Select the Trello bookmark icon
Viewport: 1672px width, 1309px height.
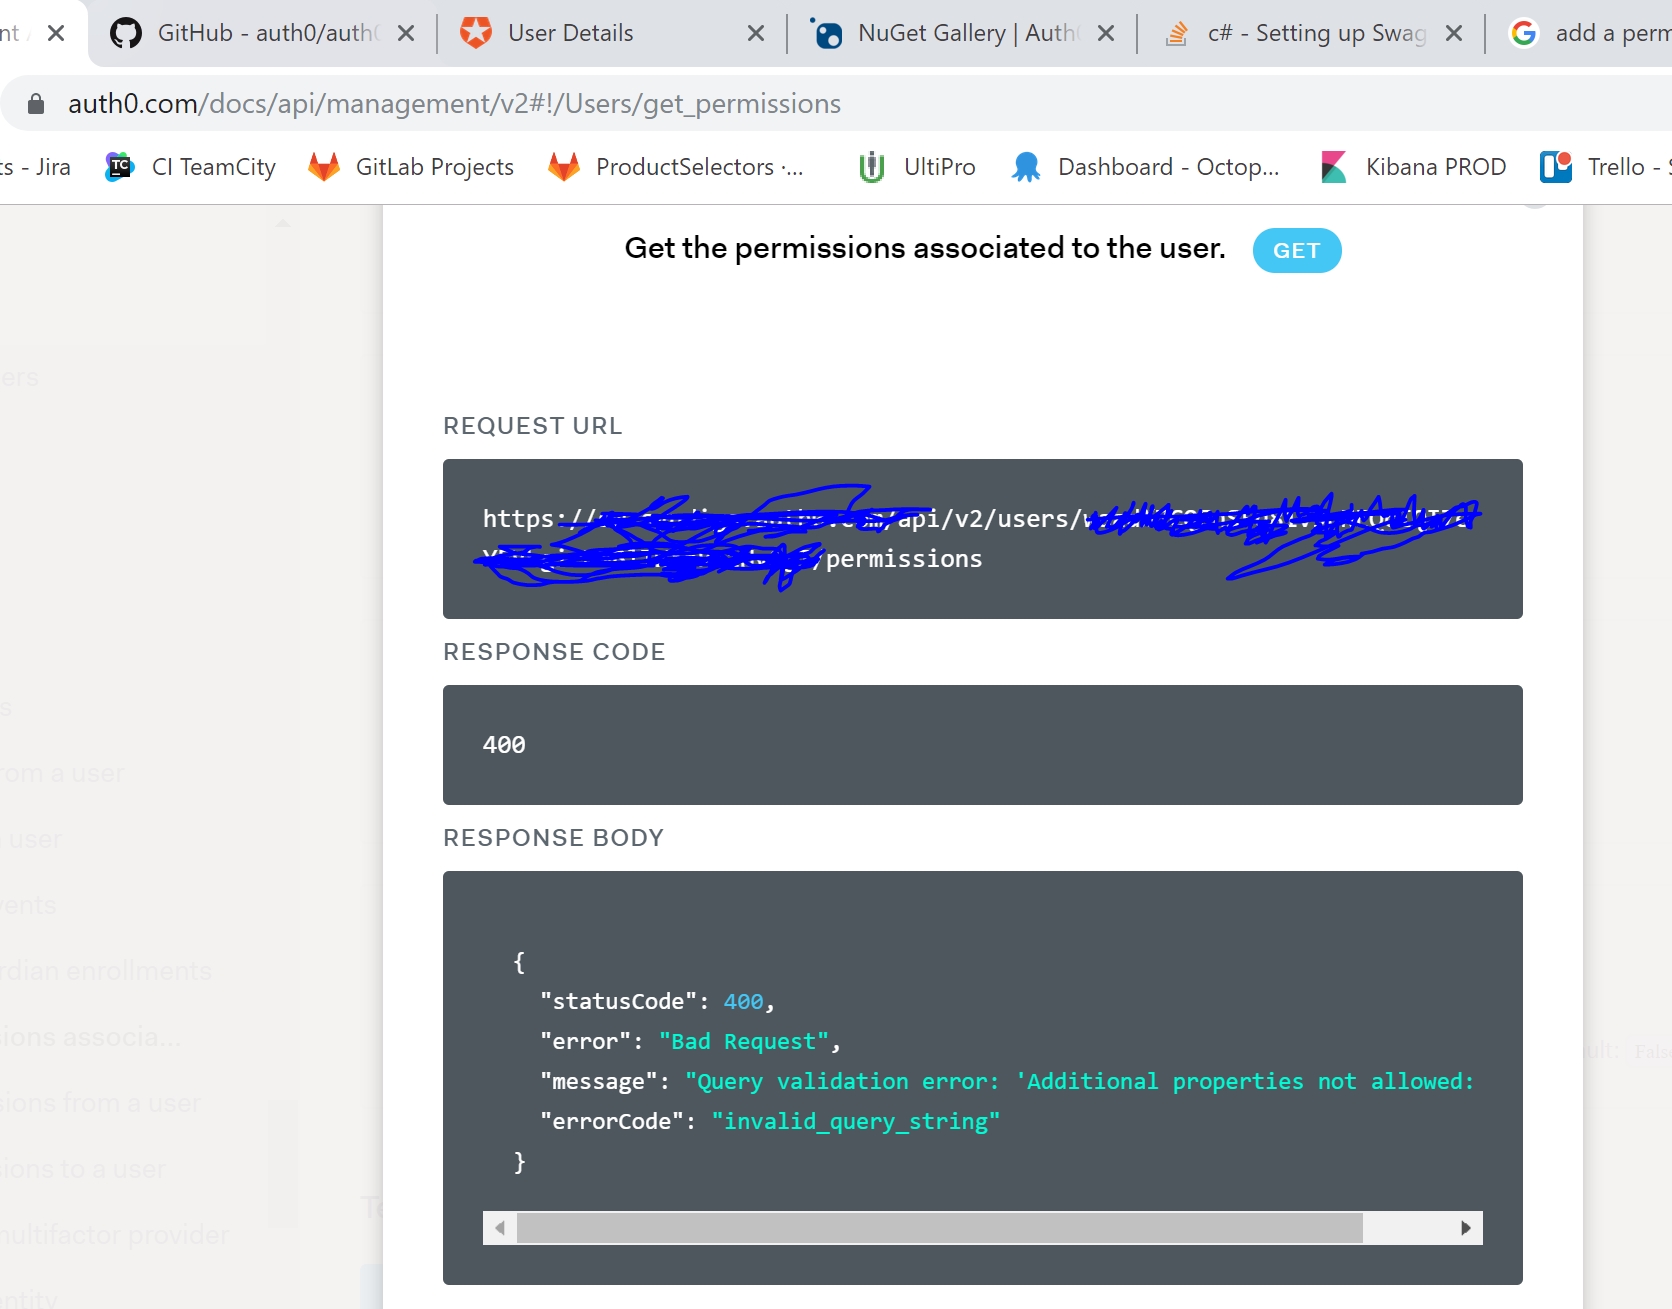click(x=1554, y=166)
